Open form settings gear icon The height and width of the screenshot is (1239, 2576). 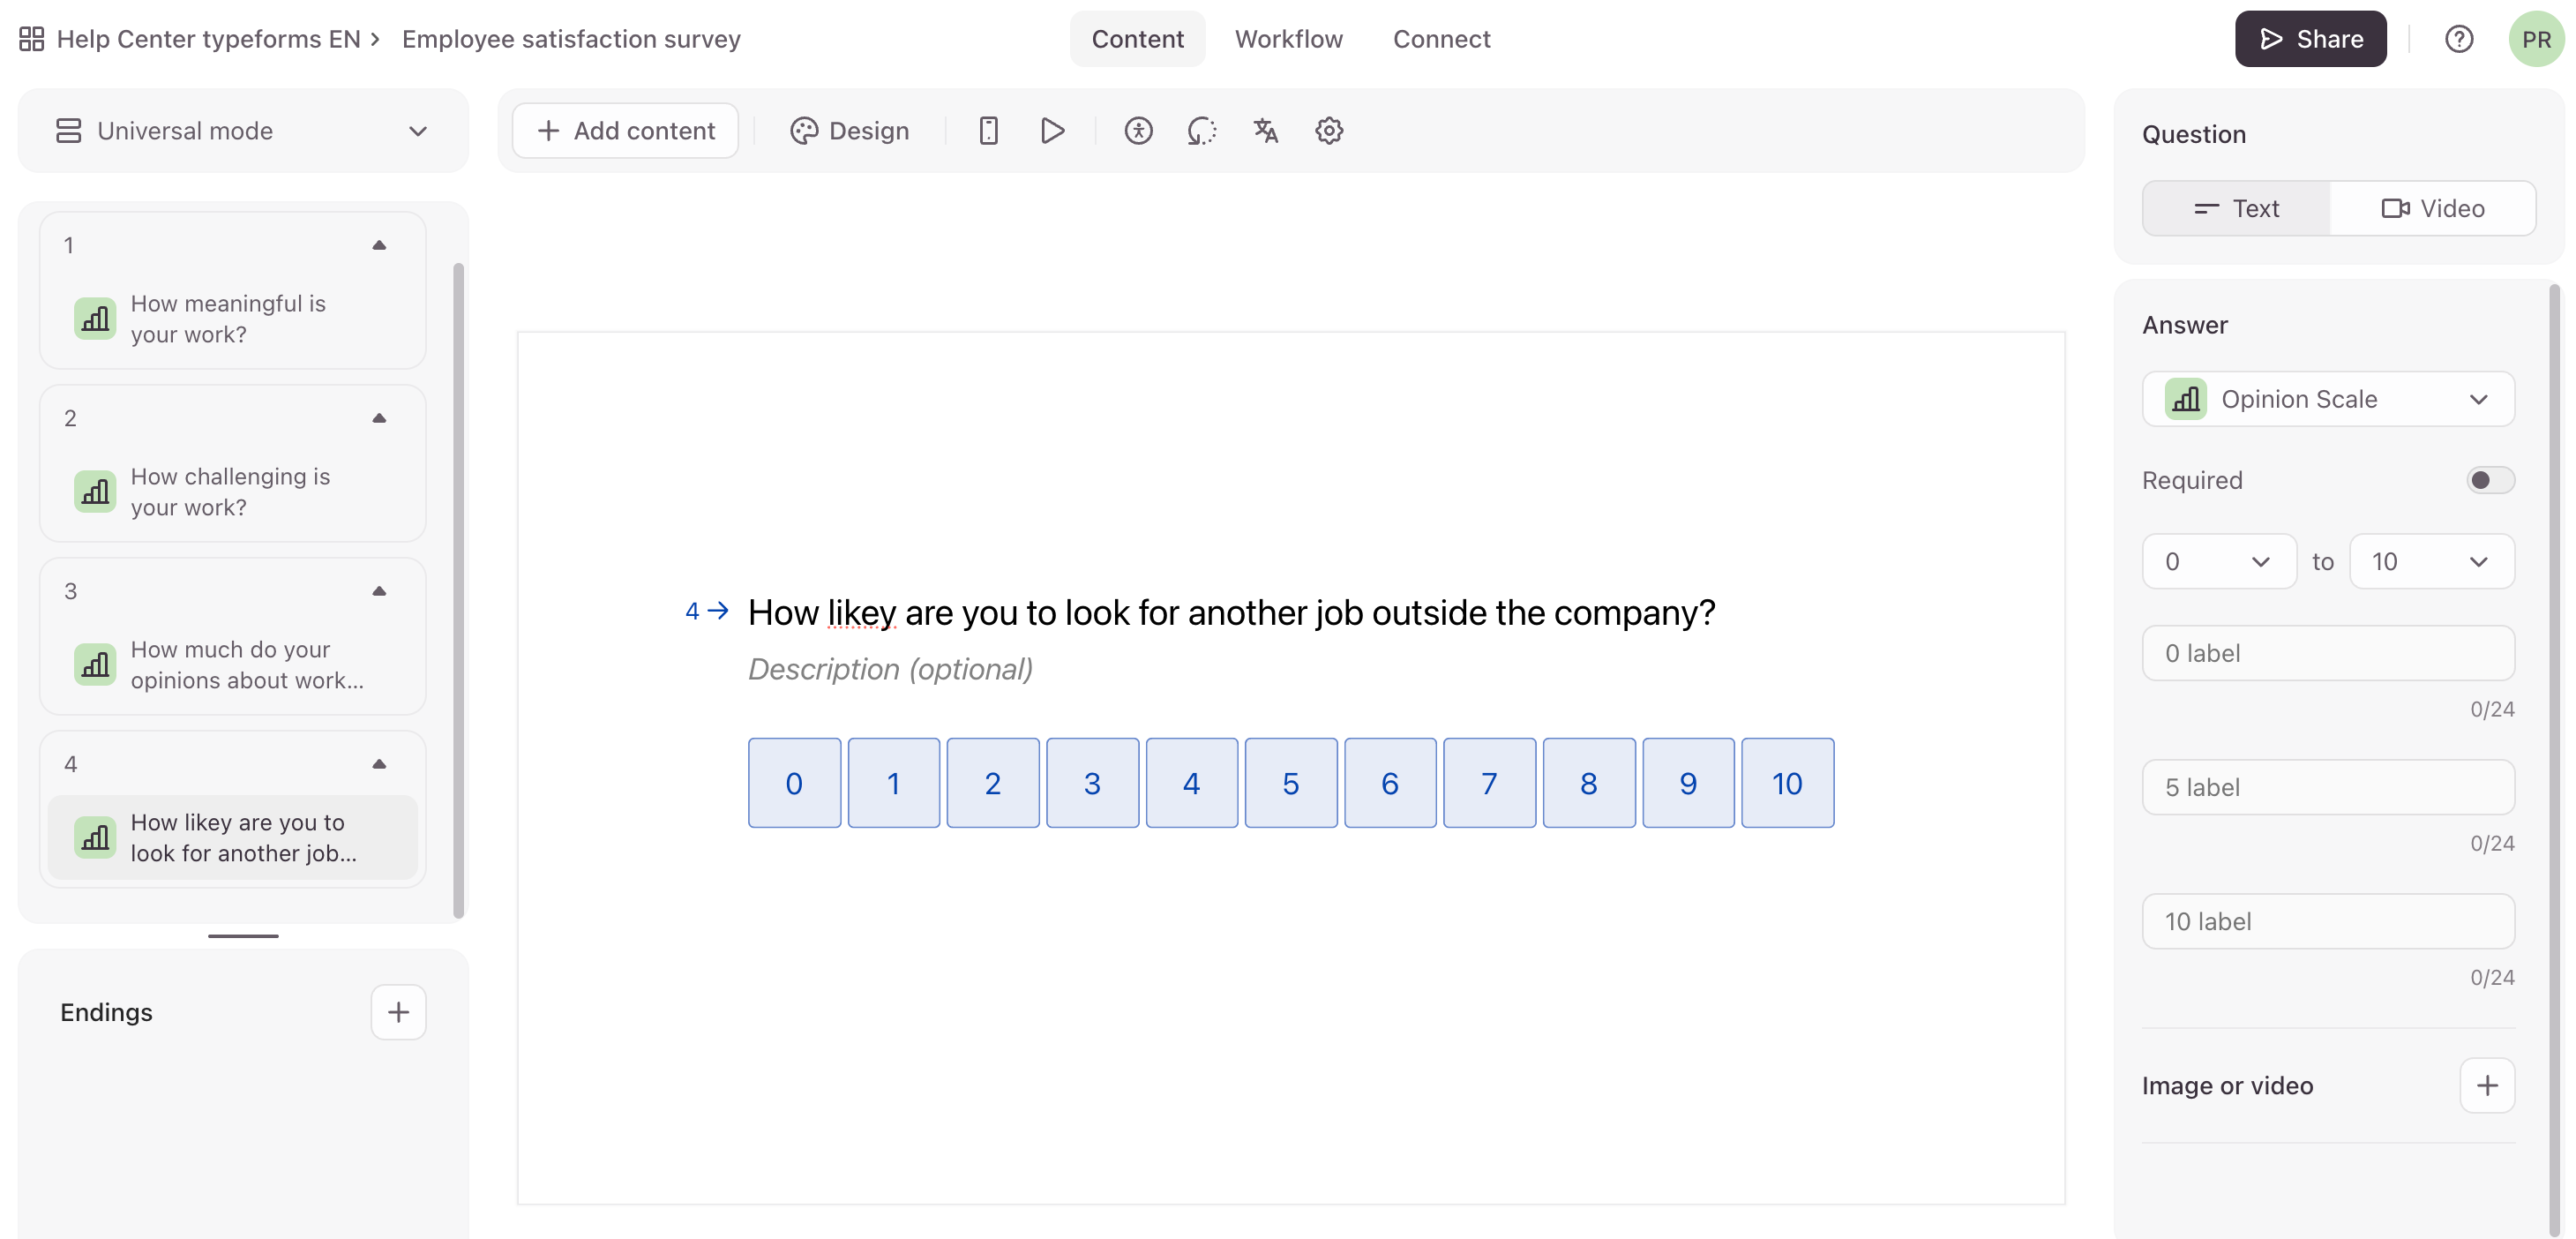pos(1328,131)
